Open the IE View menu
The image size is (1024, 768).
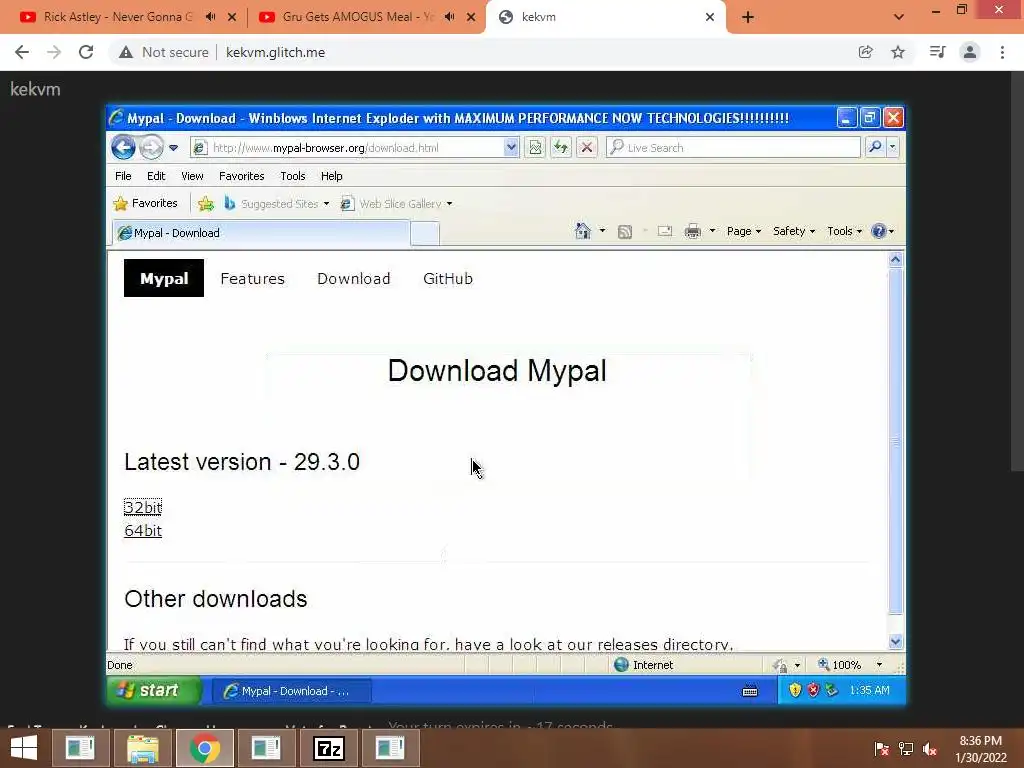[x=192, y=176]
